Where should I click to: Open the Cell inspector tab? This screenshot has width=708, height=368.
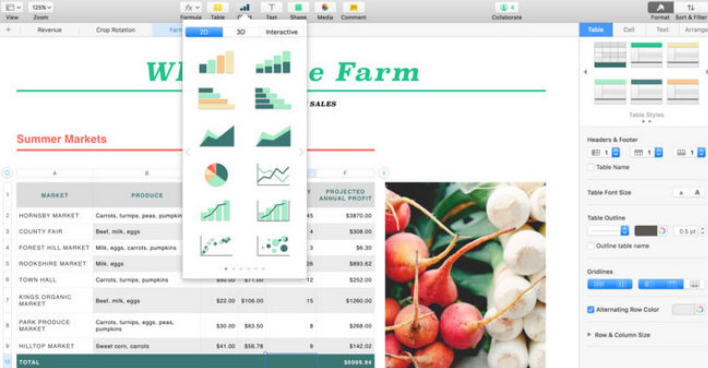[629, 30]
